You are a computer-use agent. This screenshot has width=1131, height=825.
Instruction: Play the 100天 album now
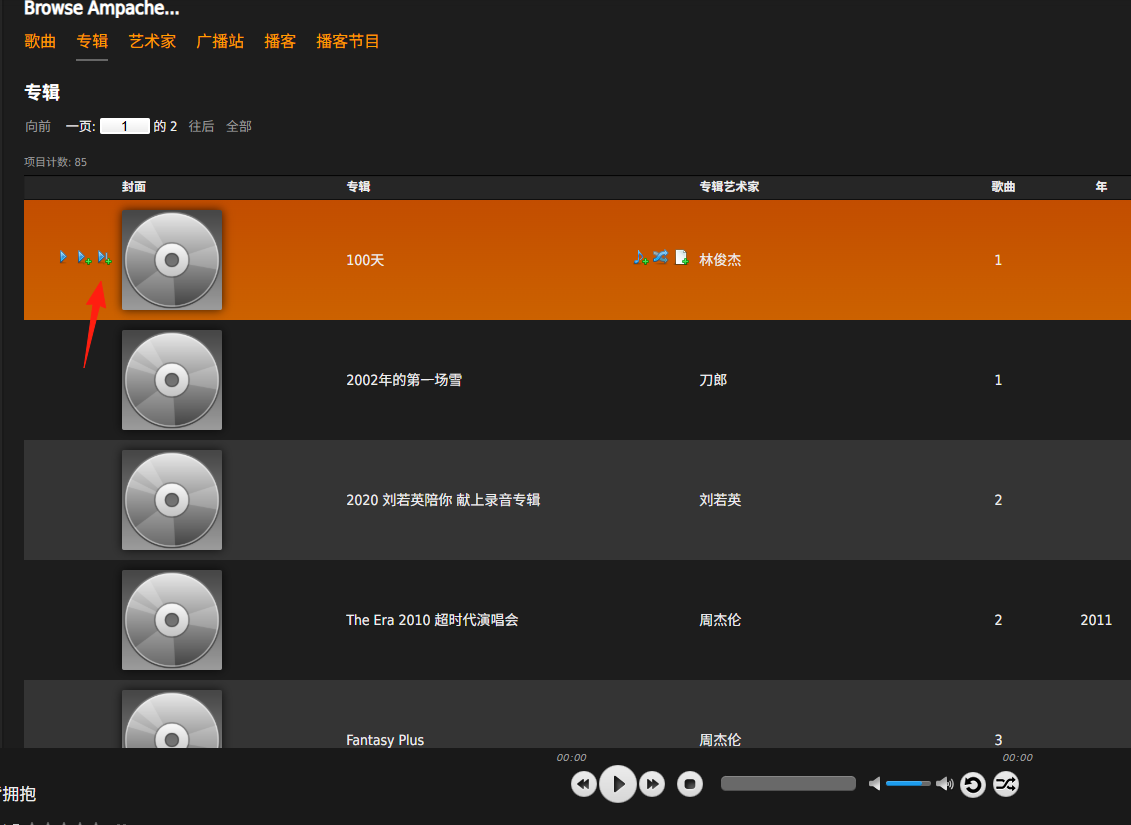point(63,257)
